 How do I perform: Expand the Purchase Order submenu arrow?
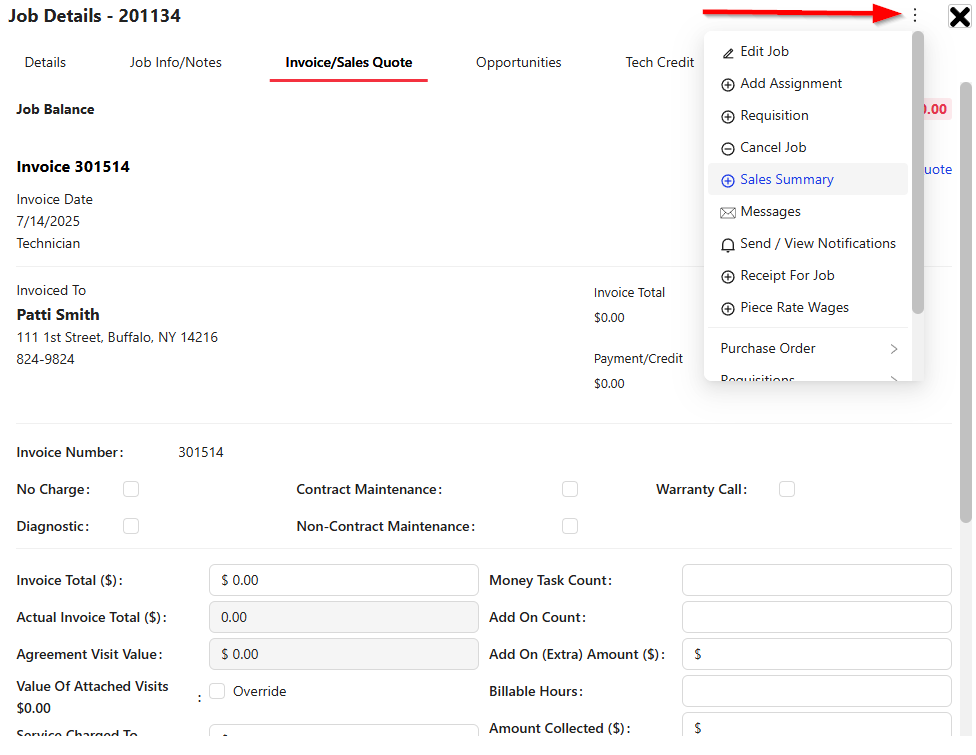(x=894, y=349)
